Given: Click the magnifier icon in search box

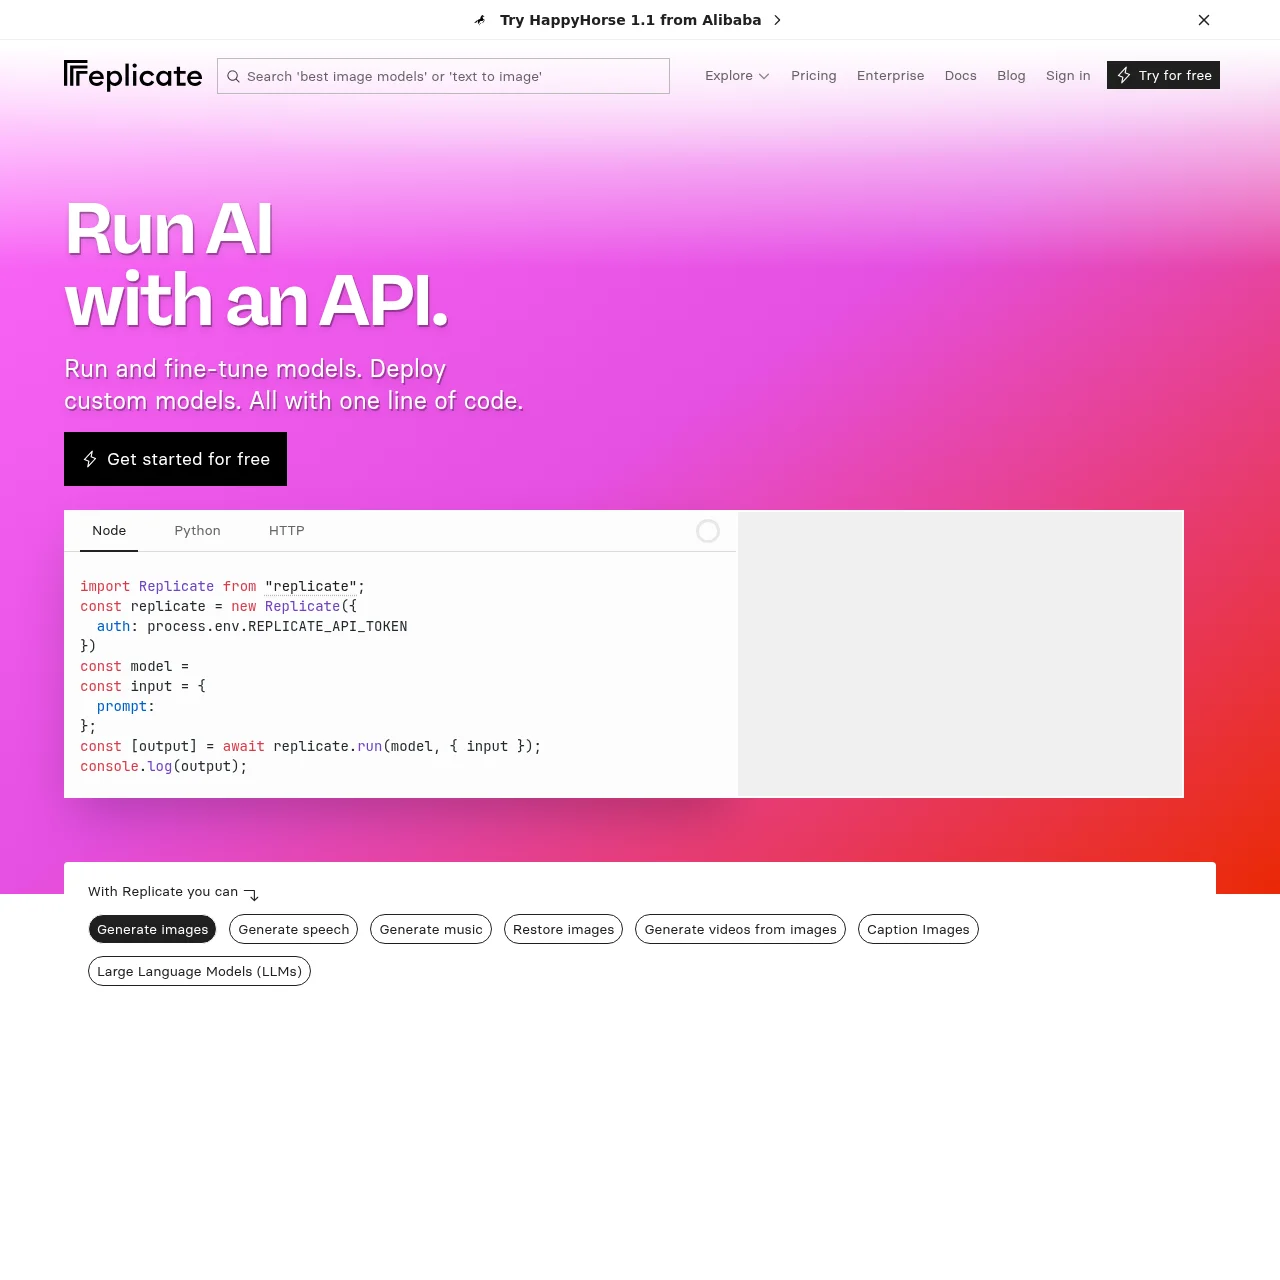Looking at the screenshot, I should tap(233, 76).
